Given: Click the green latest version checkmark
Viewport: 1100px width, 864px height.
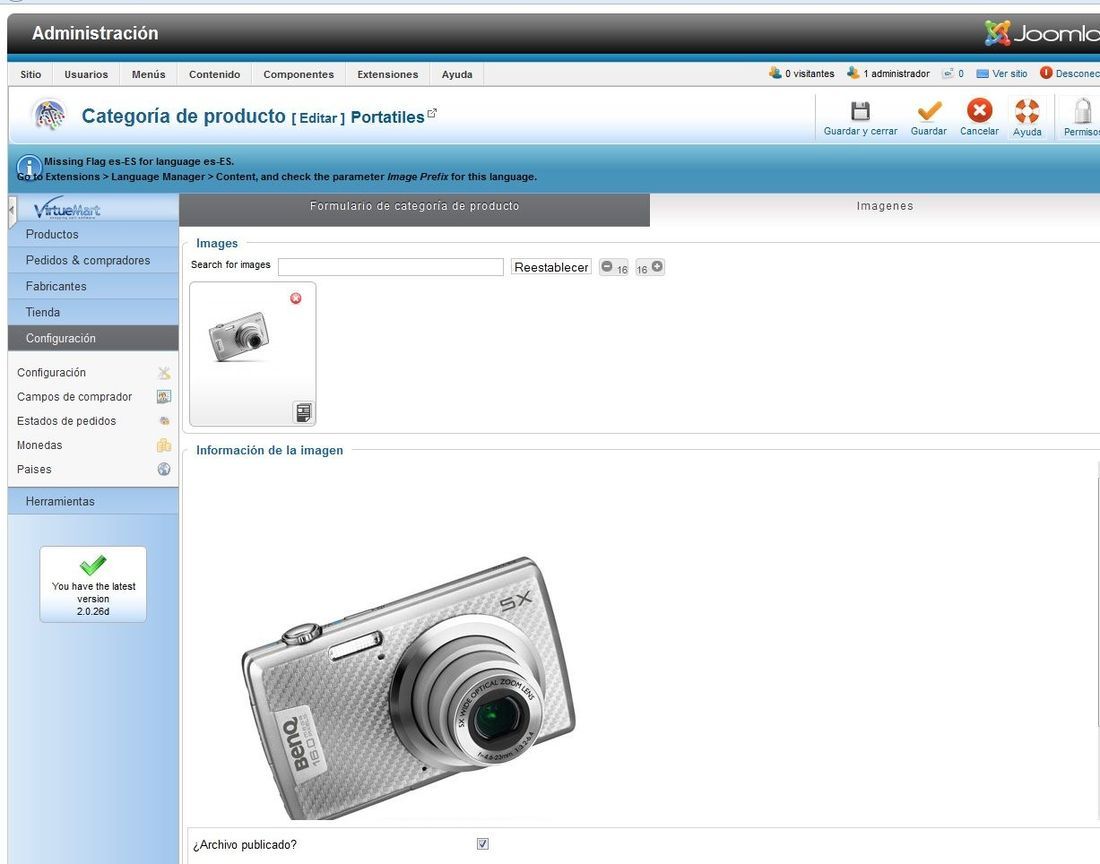Looking at the screenshot, I should click(x=93, y=565).
